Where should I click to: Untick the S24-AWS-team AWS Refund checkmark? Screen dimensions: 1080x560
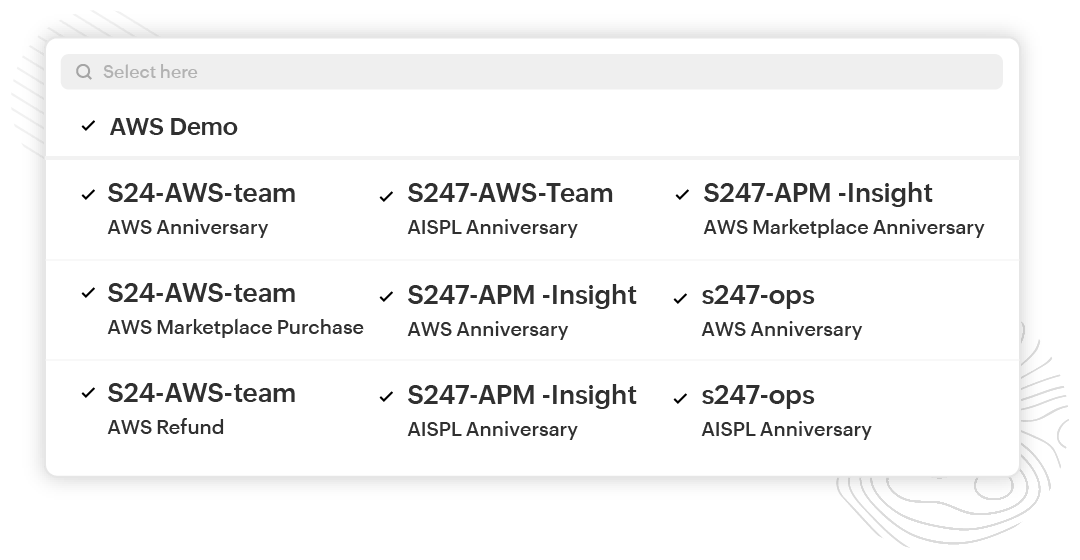click(88, 394)
